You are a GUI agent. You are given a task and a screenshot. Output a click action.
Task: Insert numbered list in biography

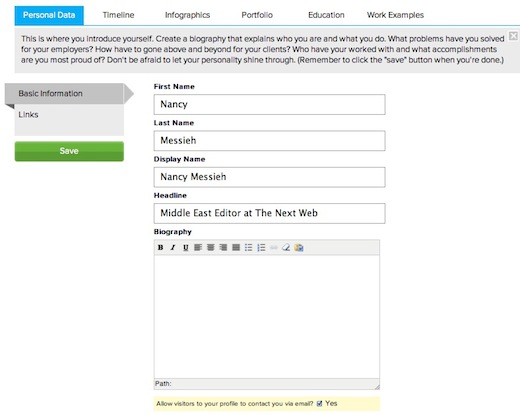coord(261,247)
